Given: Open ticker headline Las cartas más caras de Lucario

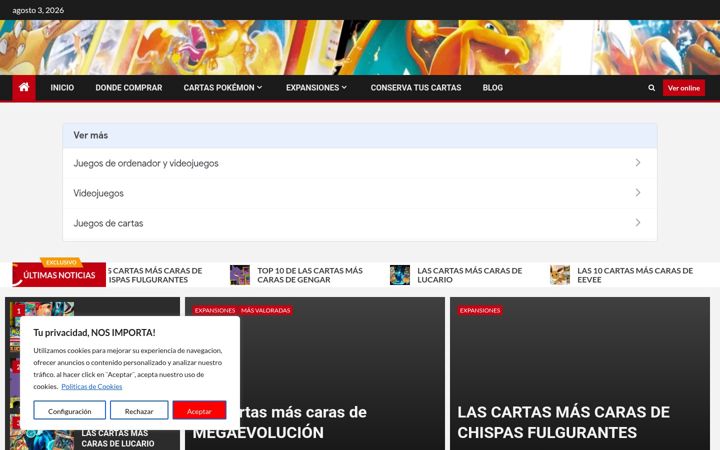Looking at the screenshot, I should coord(469,275).
